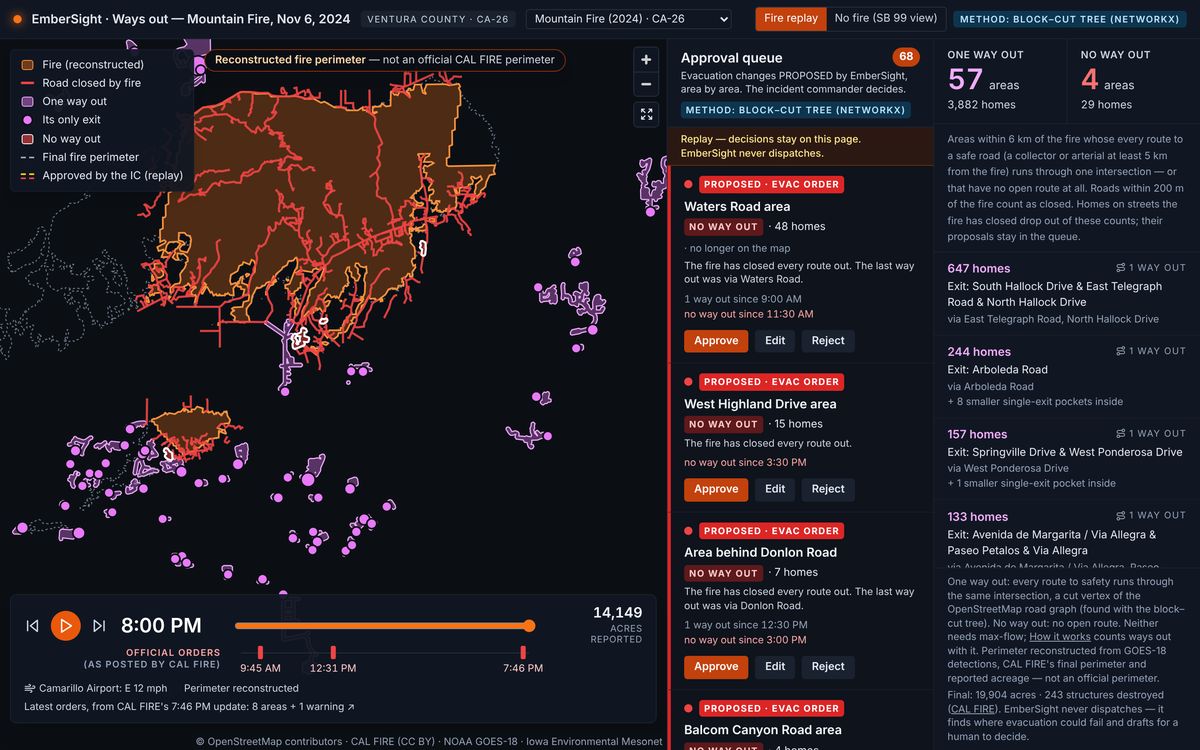Click the red status dot on Waters Road card

688,184
